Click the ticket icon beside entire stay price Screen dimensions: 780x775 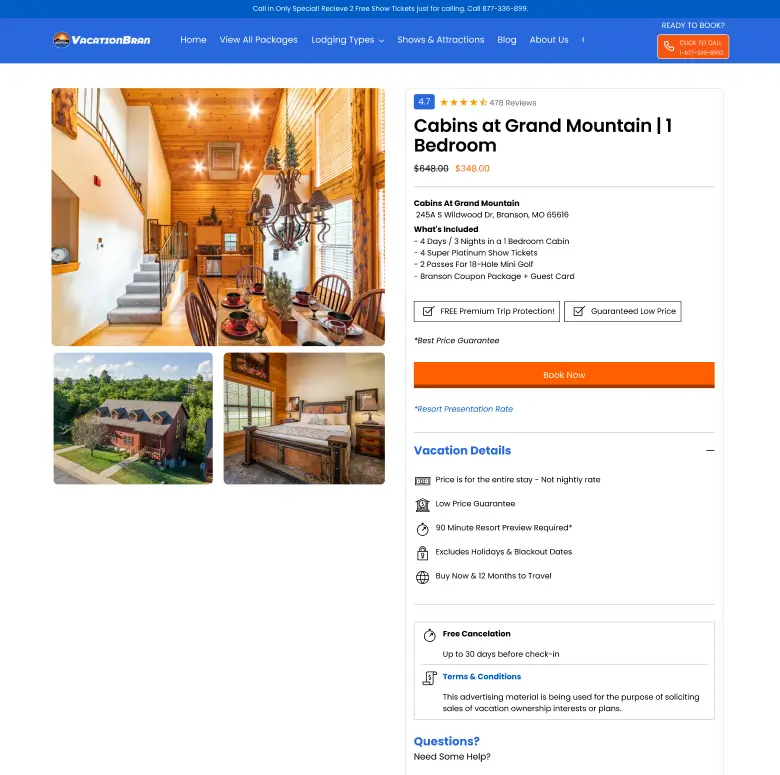[x=422, y=481]
